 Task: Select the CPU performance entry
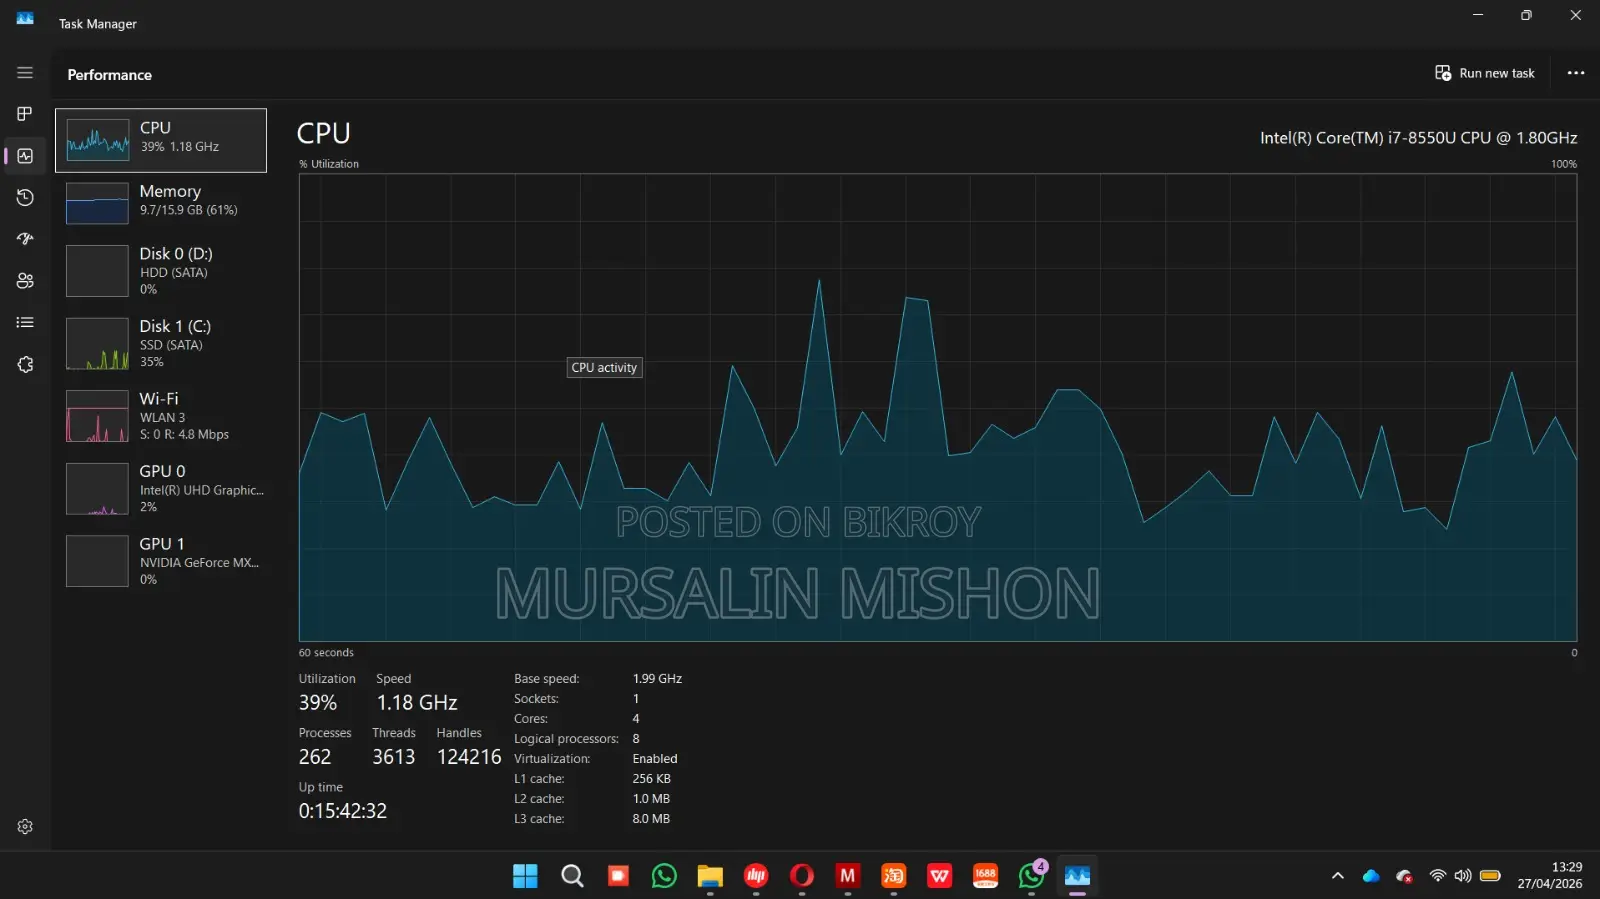pos(161,140)
